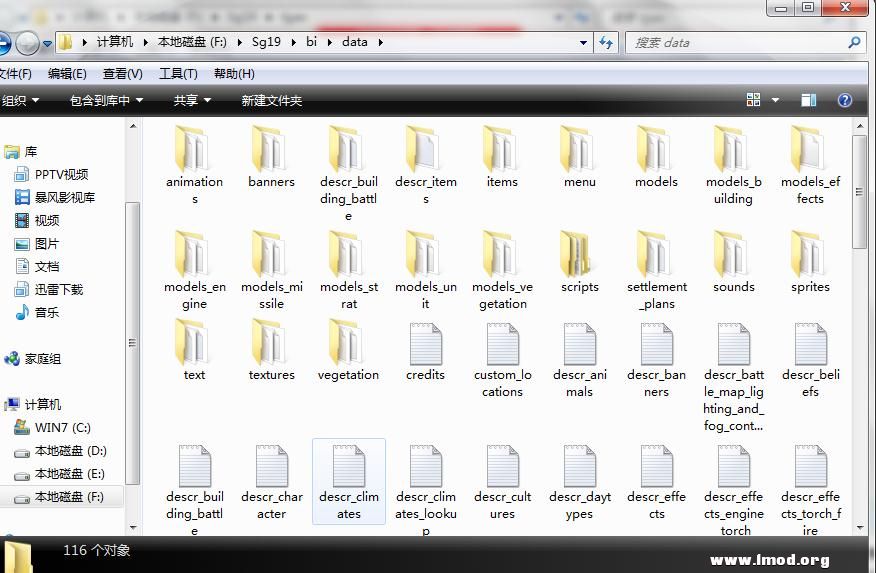Screen dimensions: 876x573
Task: Select the models_engine folder
Action: (x=194, y=270)
